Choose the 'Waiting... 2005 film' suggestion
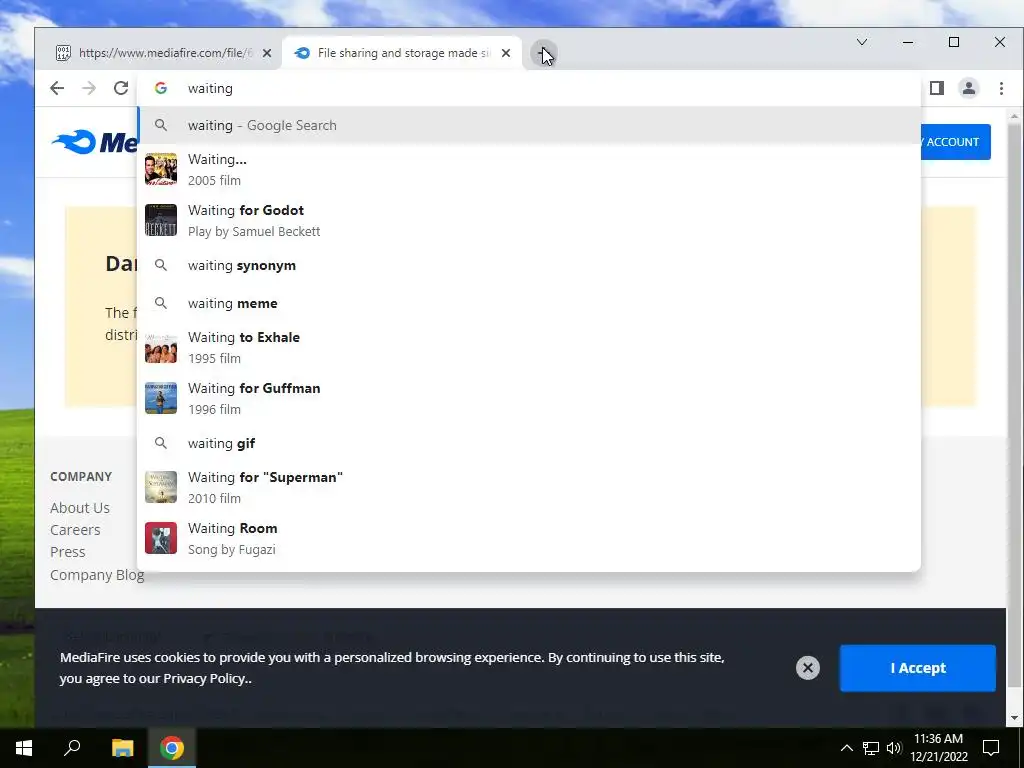This screenshot has height=768, width=1024. [529, 169]
